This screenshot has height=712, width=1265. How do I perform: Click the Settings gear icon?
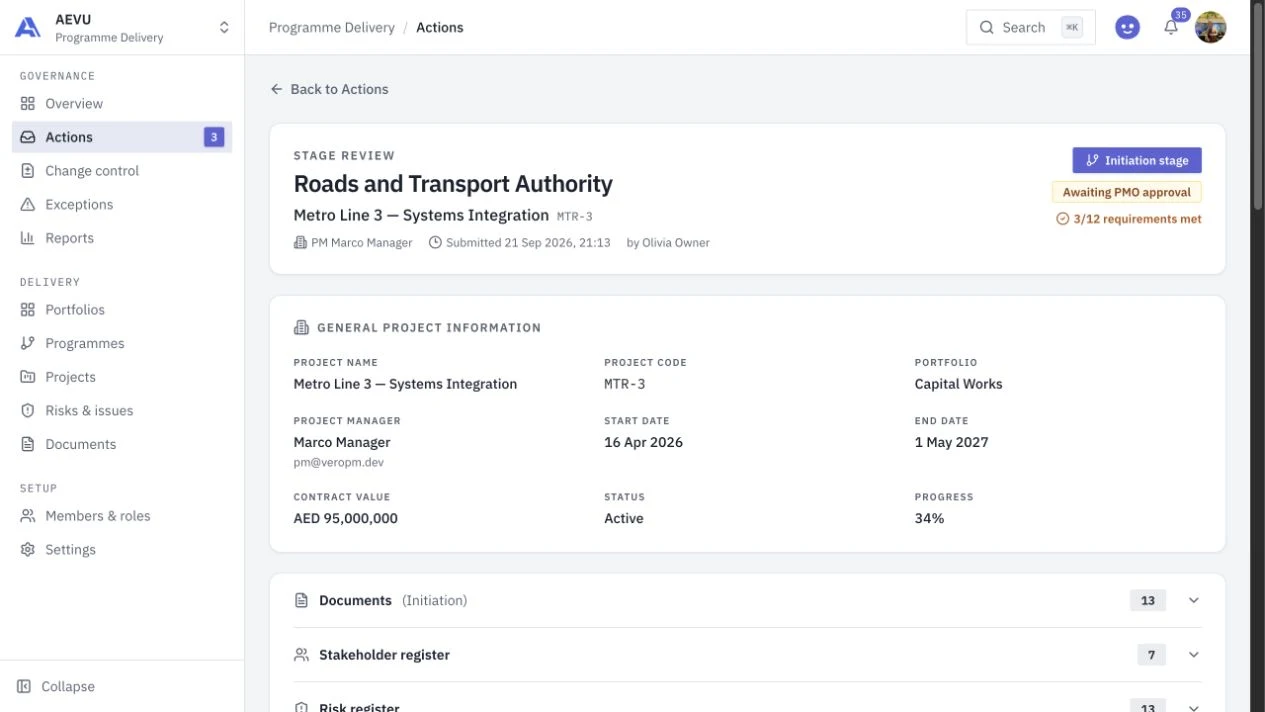coord(28,550)
